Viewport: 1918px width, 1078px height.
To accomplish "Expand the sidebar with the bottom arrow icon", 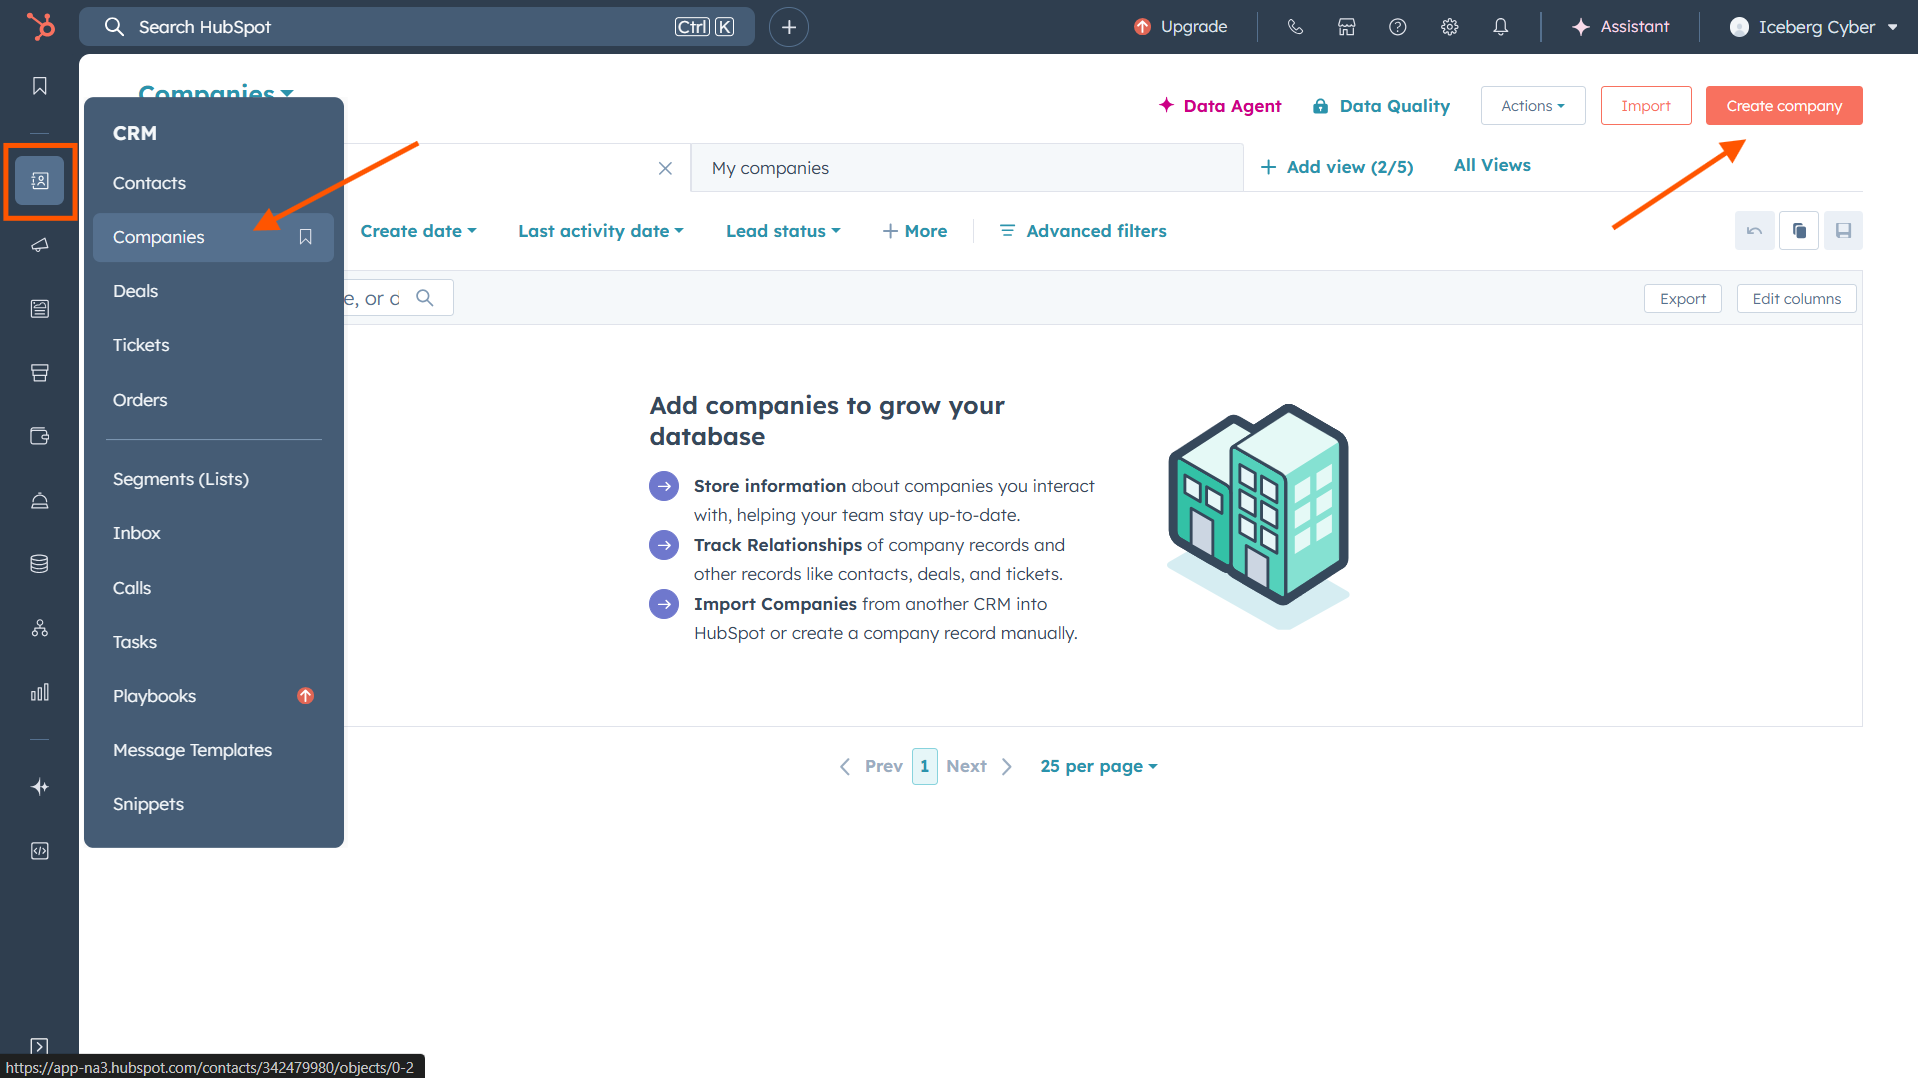I will click(40, 1046).
